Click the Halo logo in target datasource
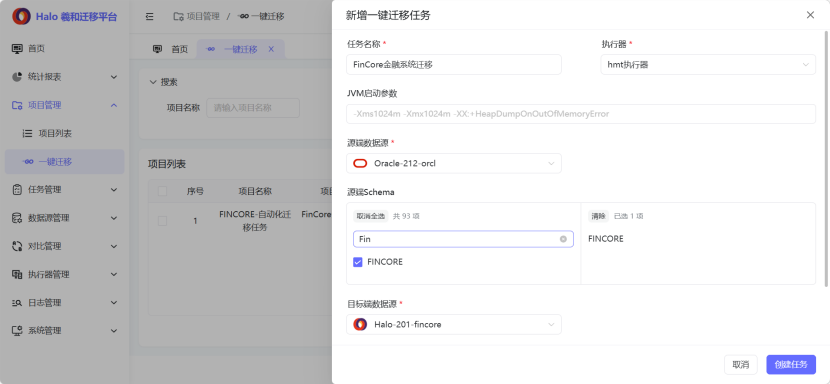 360,324
